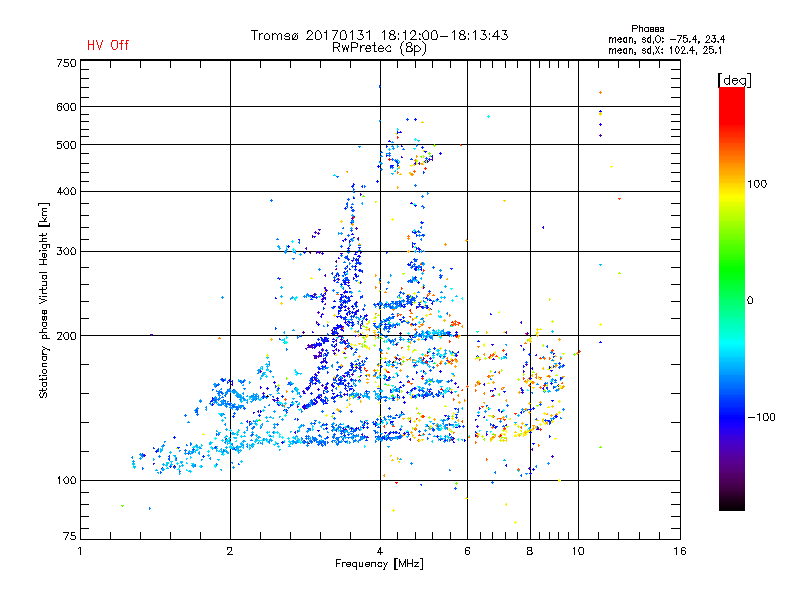
Task: Click colorbar tick label '0'
Action: pyautogui.click(x=750, y=300)
